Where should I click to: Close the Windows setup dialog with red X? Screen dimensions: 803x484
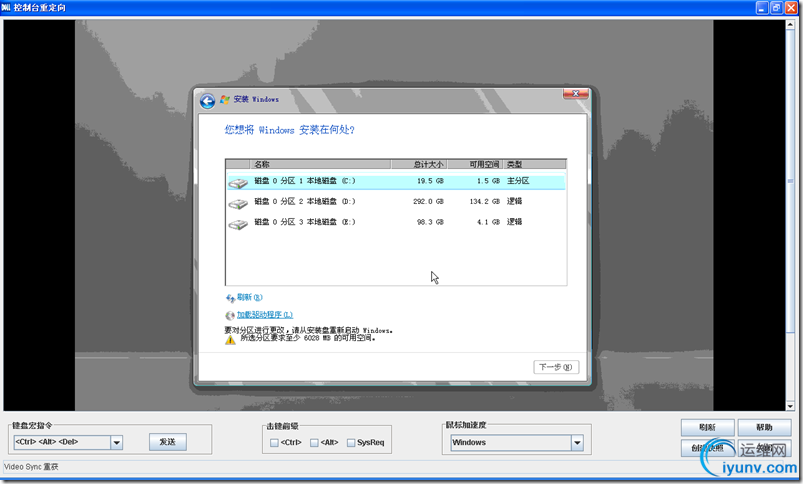coord(576,93)
